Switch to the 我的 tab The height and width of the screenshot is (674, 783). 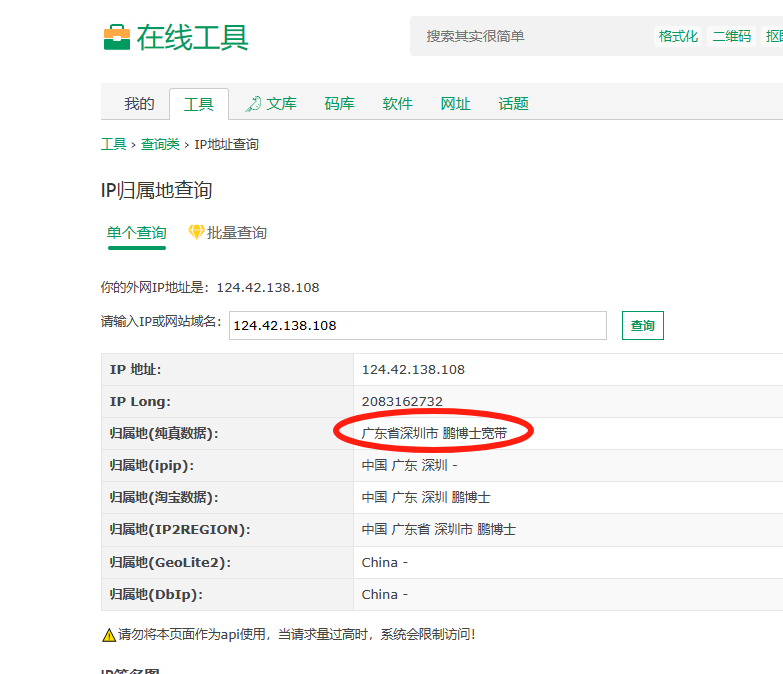[139, 104]
